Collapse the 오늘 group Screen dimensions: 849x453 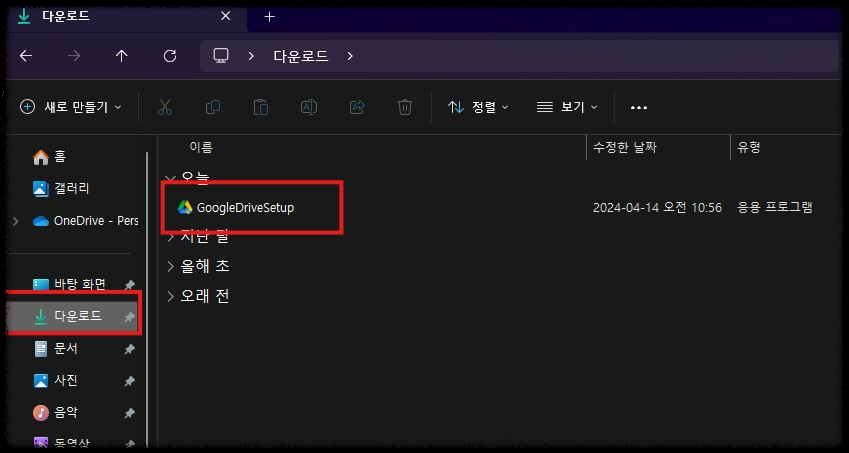[170, 178]
